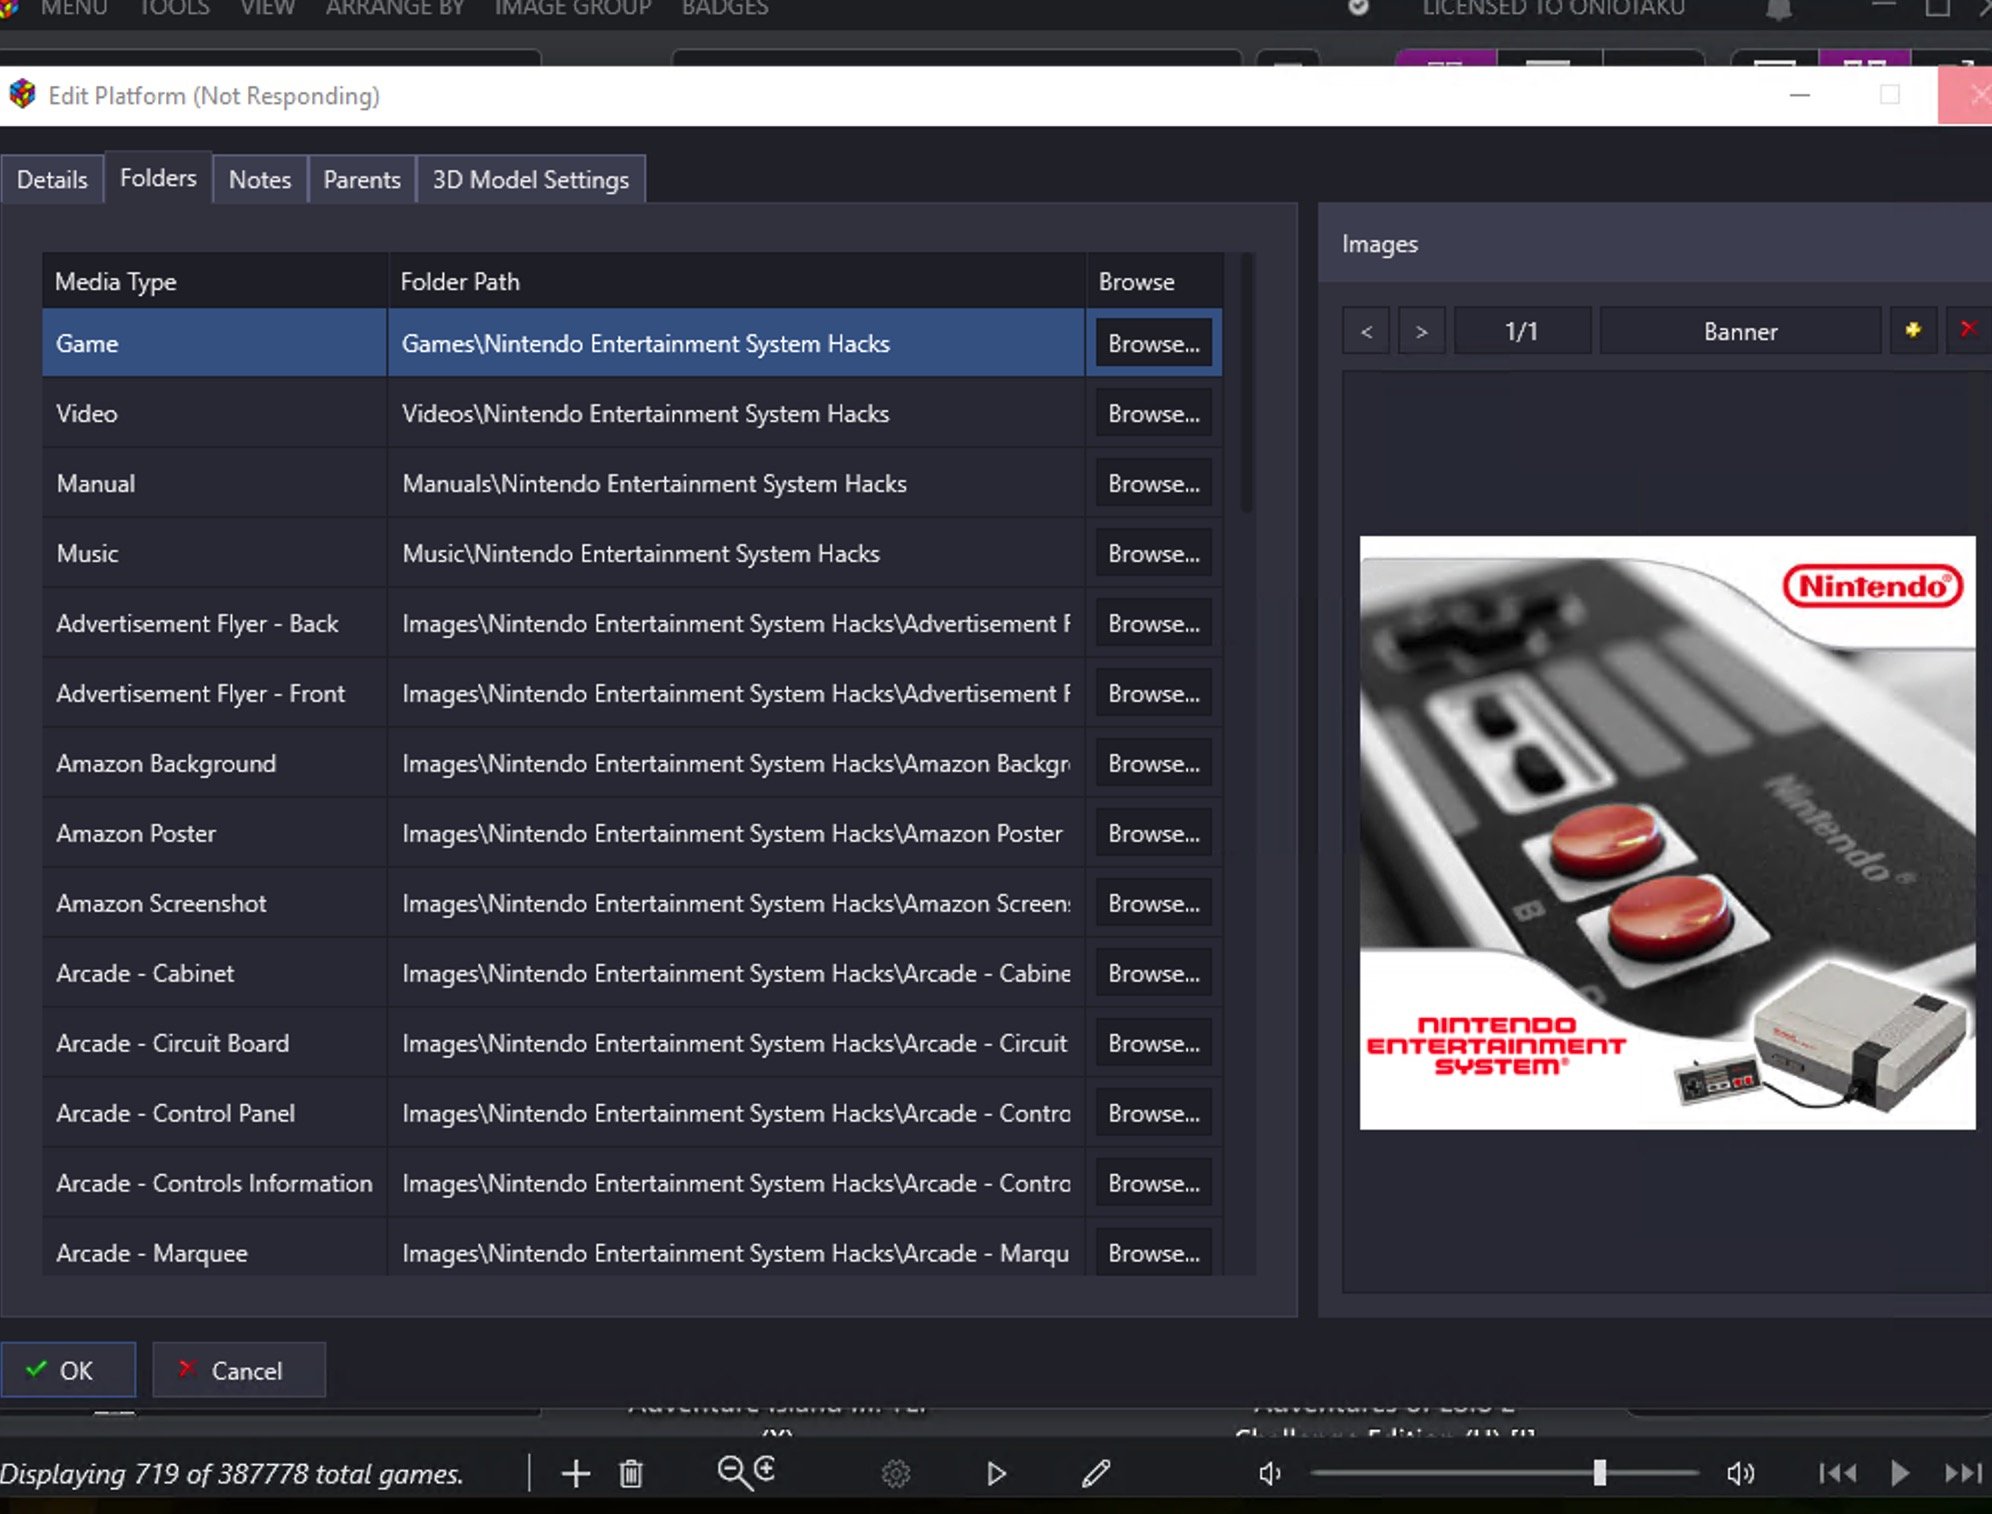Click Games\Nintendo Entertainment System Hacks path
Image resolution: width=1992 pixels, height=1514 pixels.
click(646, 343)
